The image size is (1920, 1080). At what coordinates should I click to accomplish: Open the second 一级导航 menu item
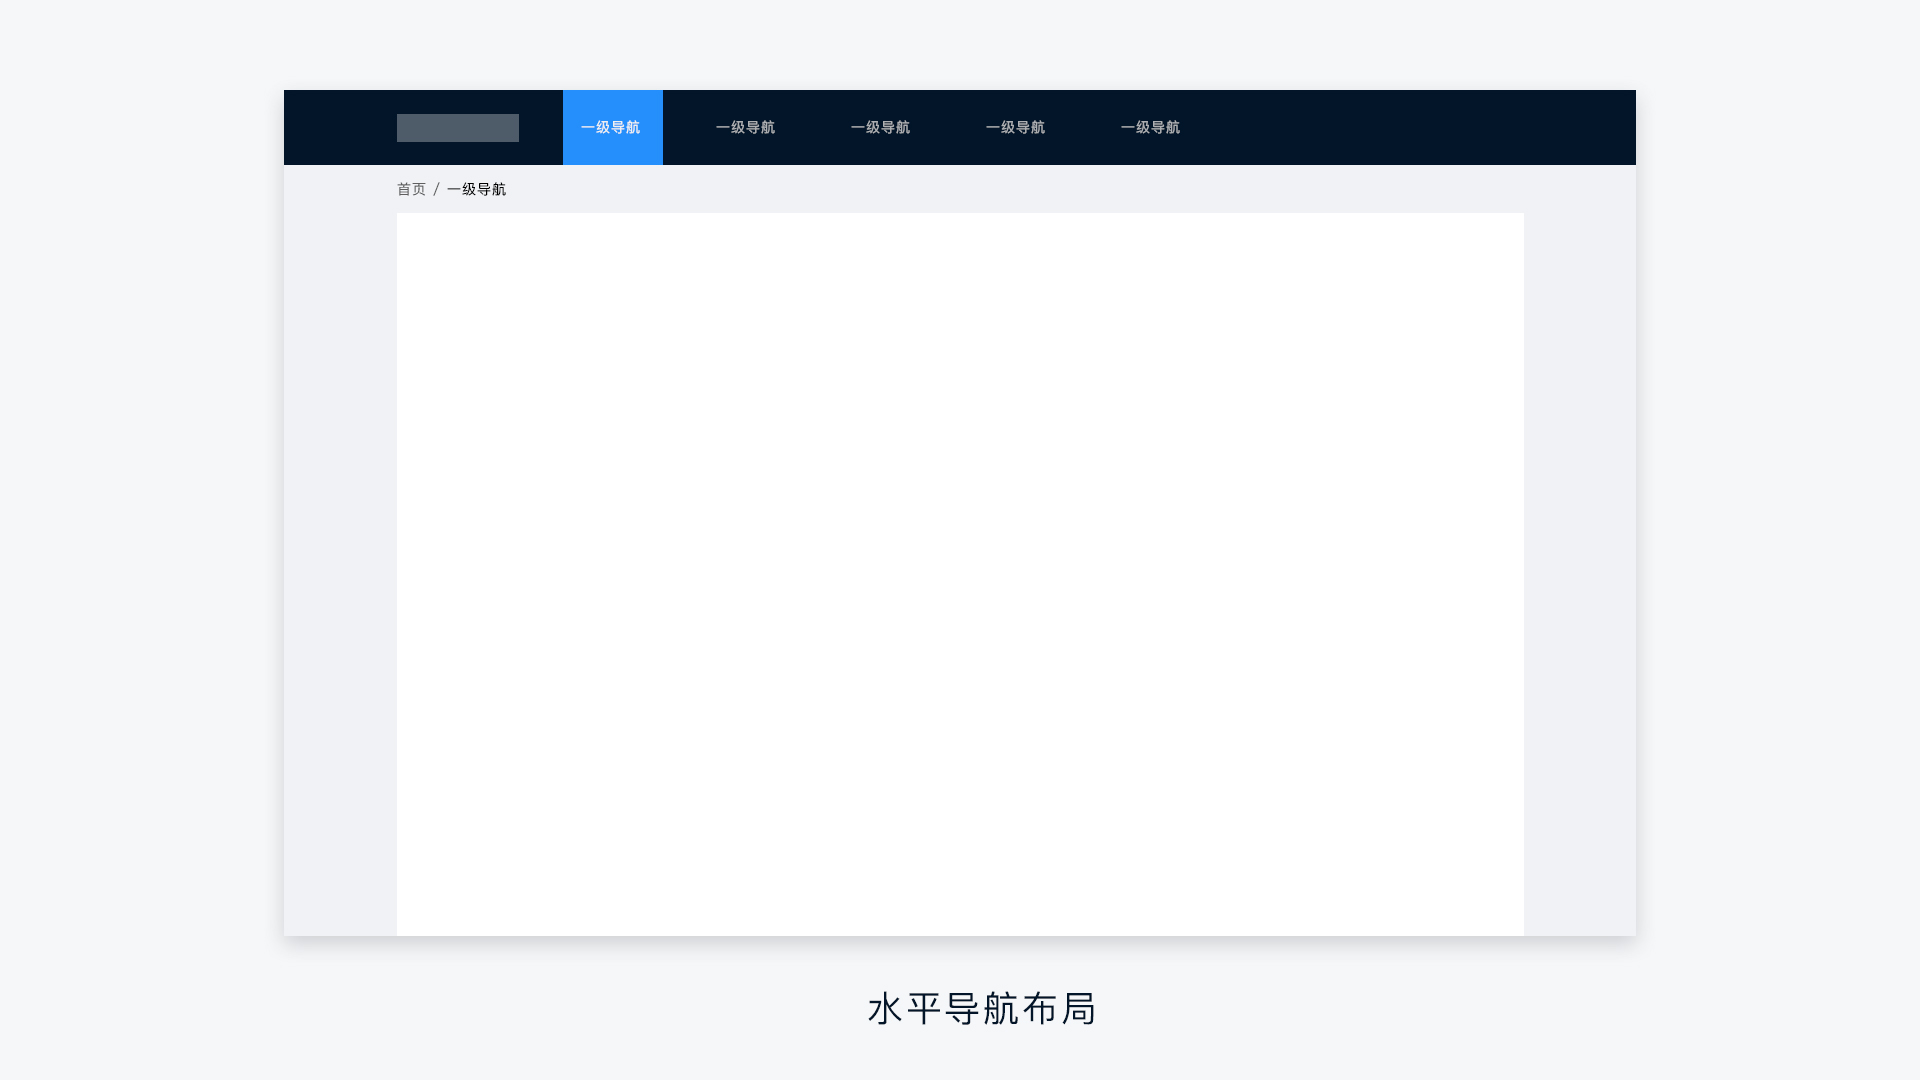[745, 128]
